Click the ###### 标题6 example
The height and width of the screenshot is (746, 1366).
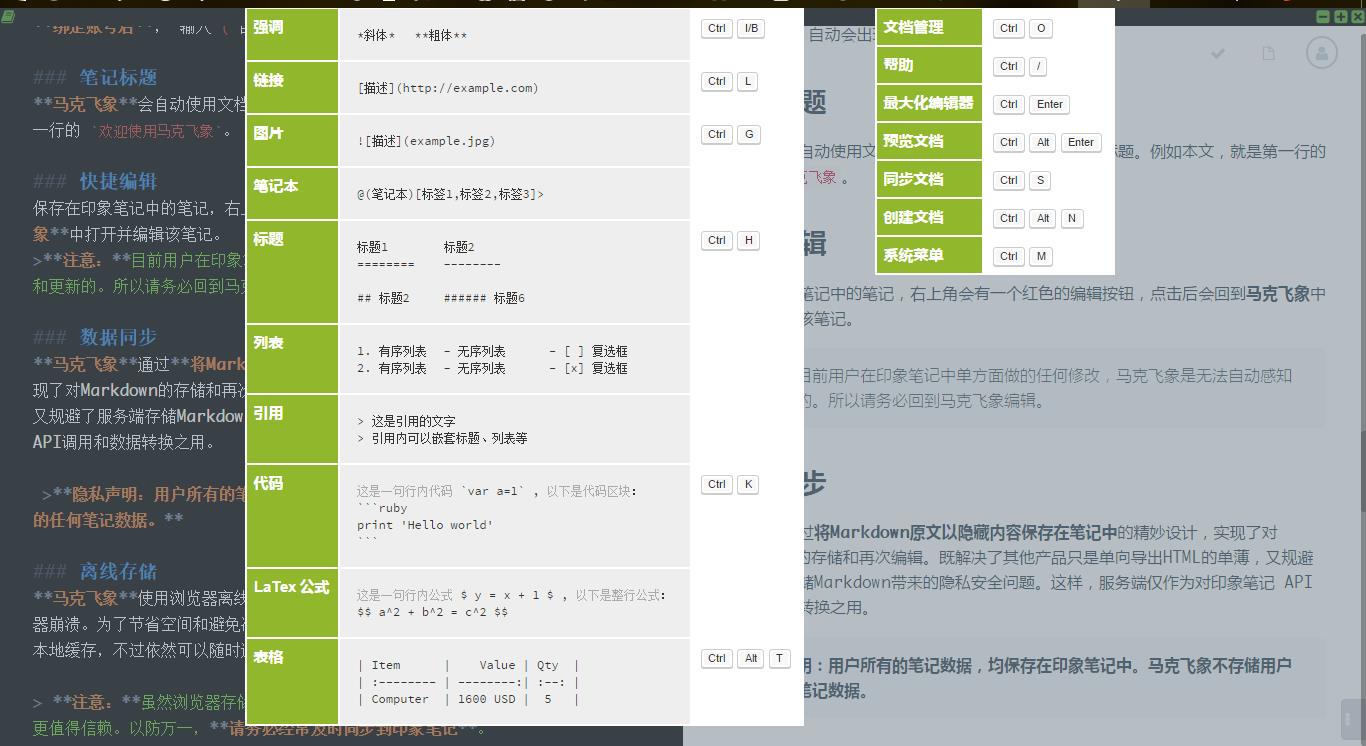(485, 298)
